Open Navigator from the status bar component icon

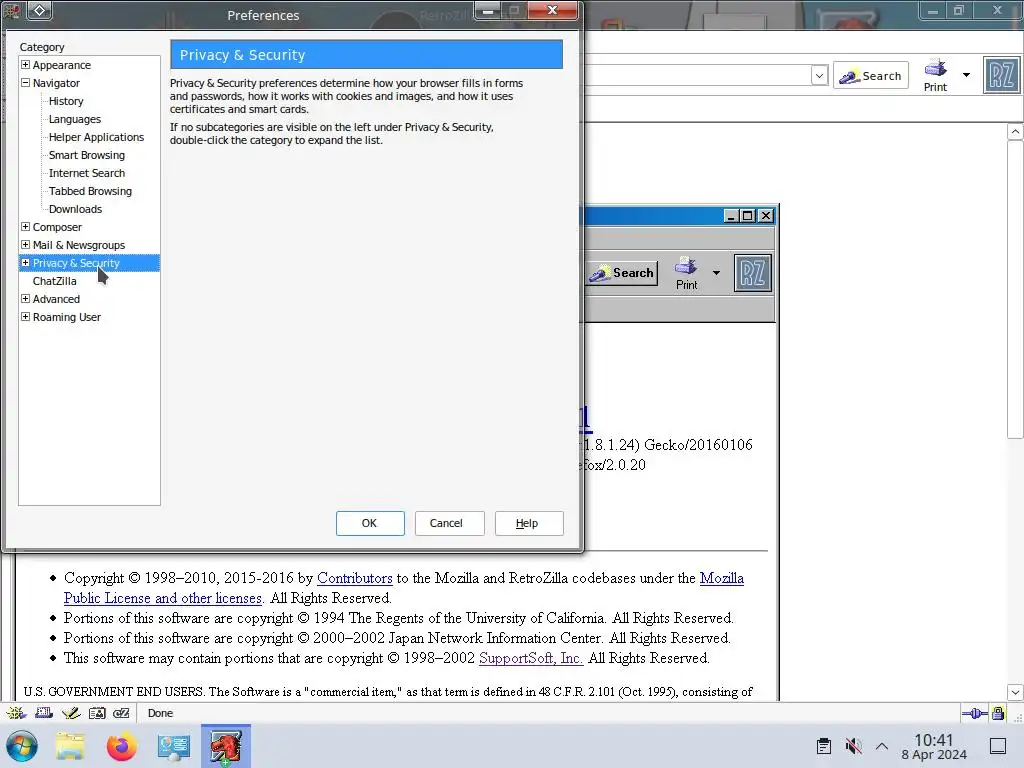coord(16,713)
